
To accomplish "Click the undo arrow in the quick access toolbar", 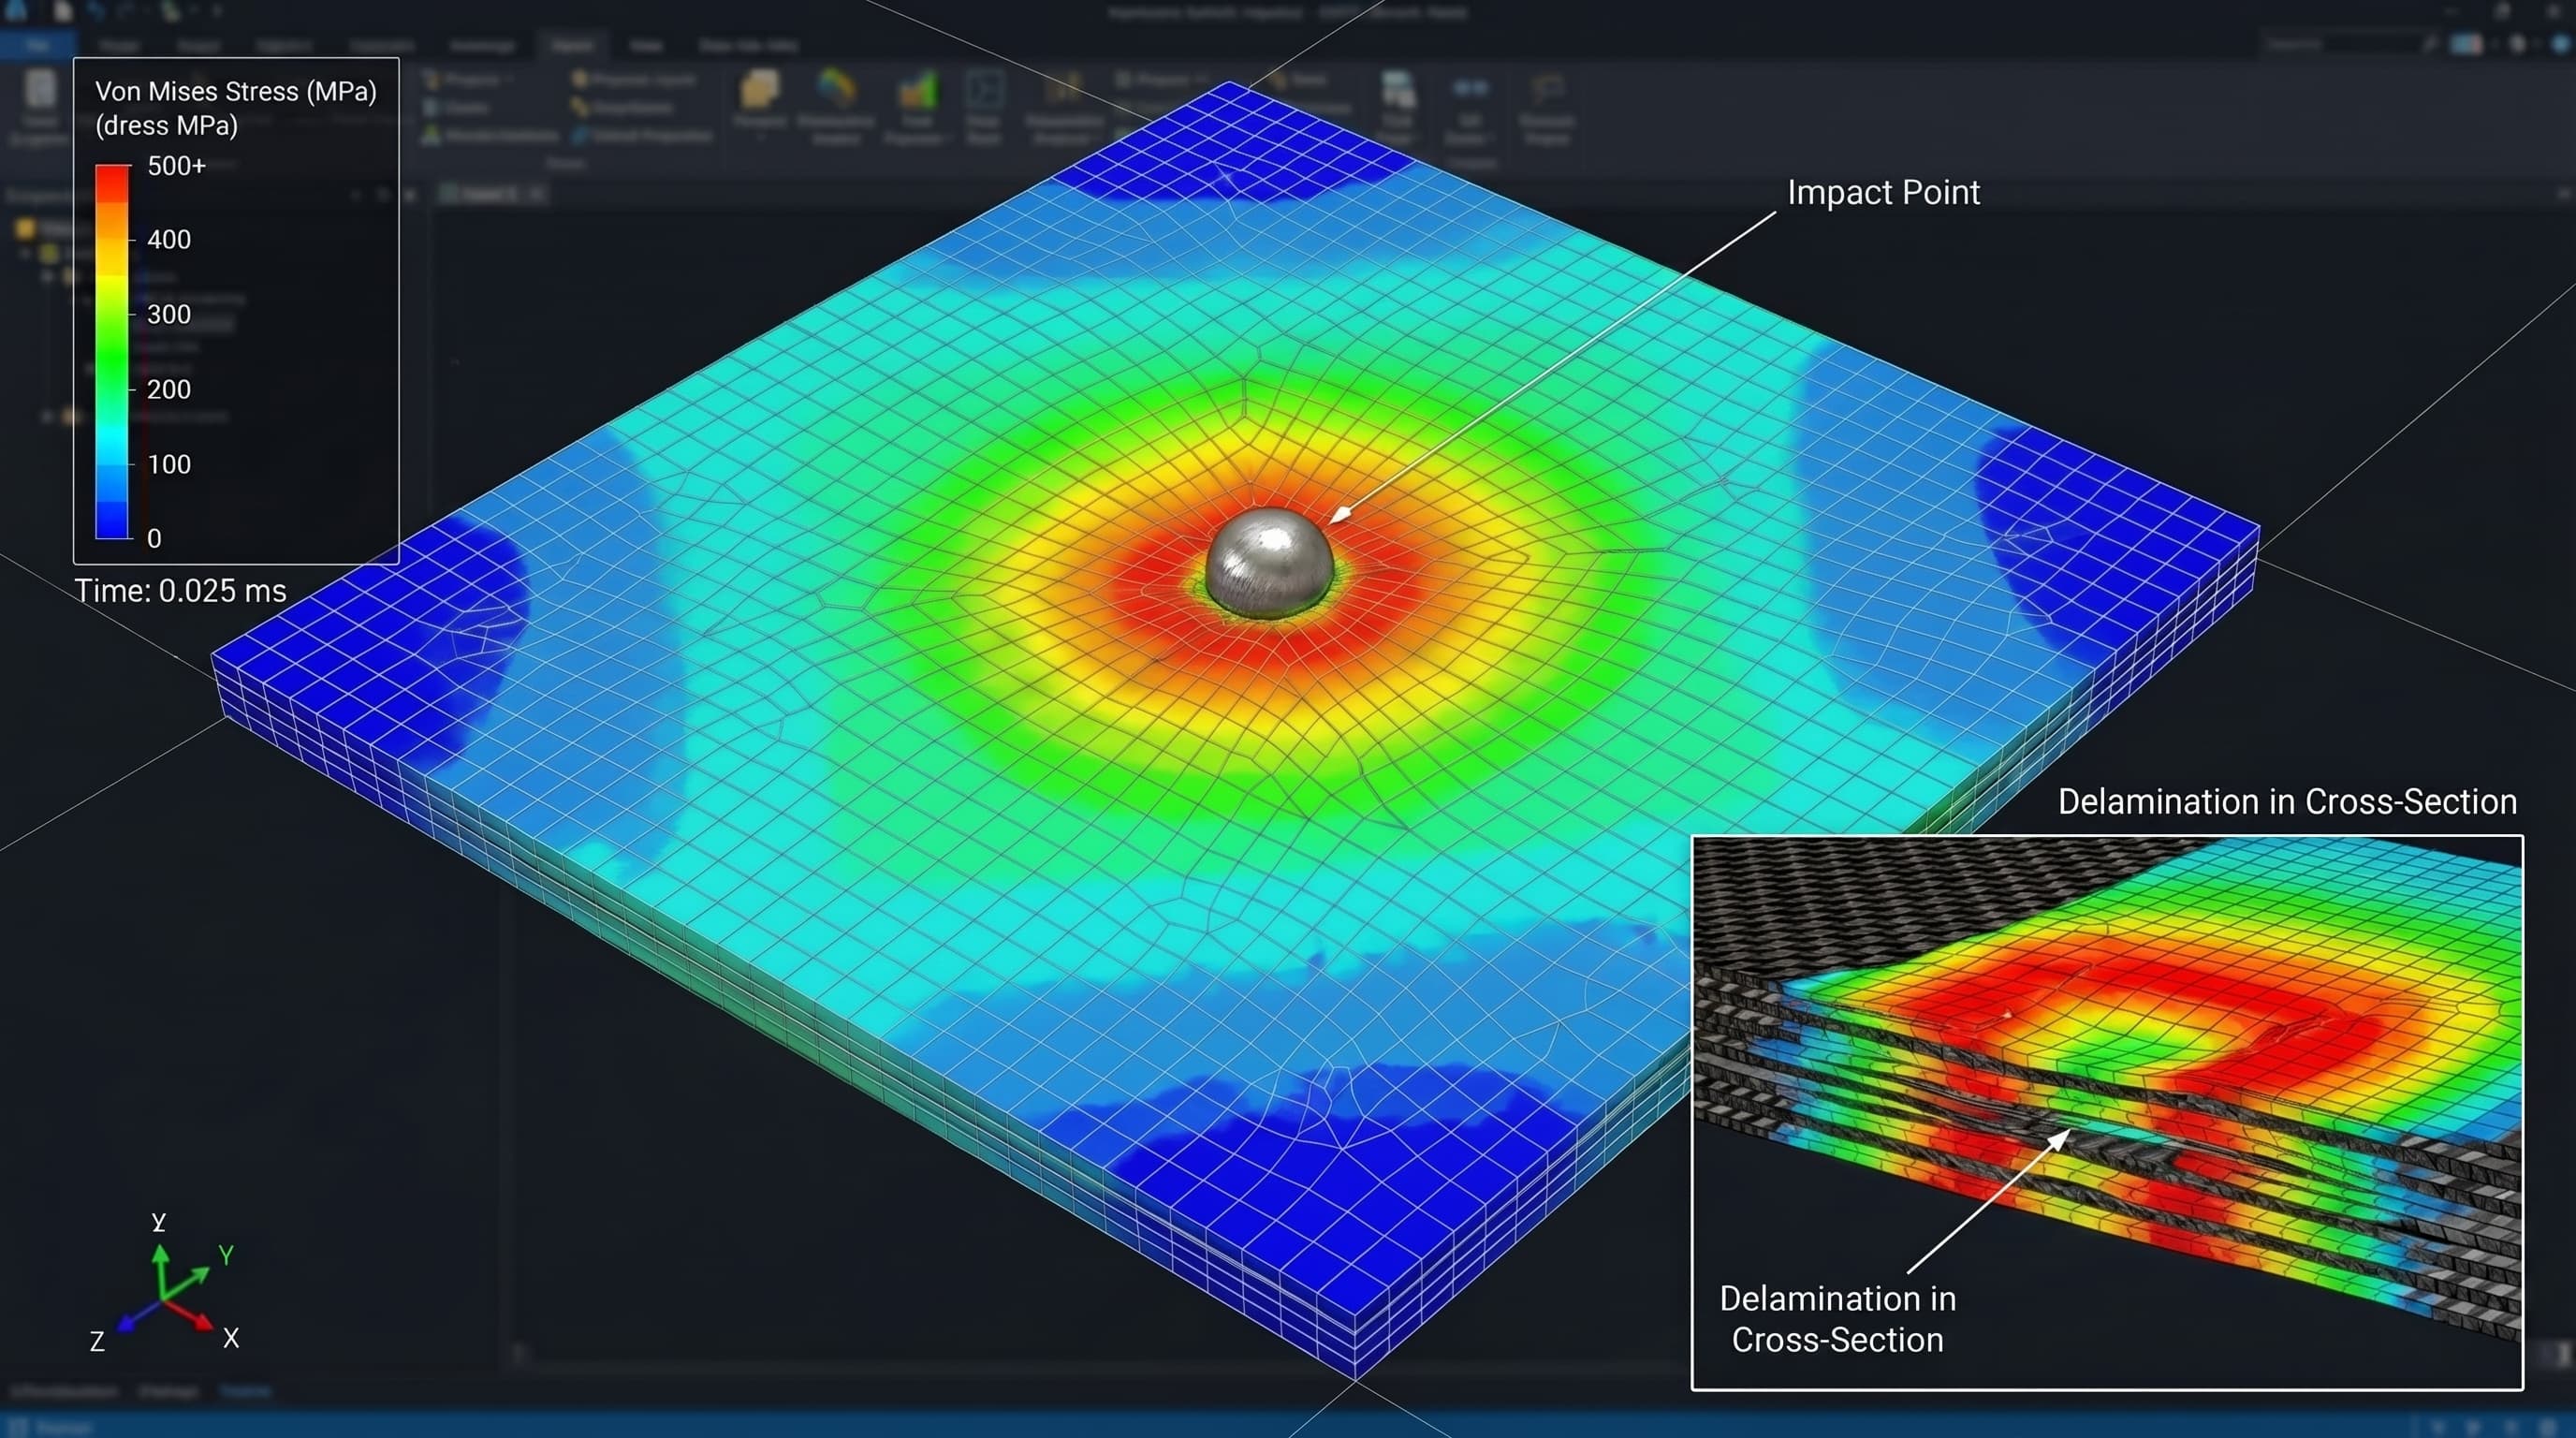I will click(x=95, y=12).
